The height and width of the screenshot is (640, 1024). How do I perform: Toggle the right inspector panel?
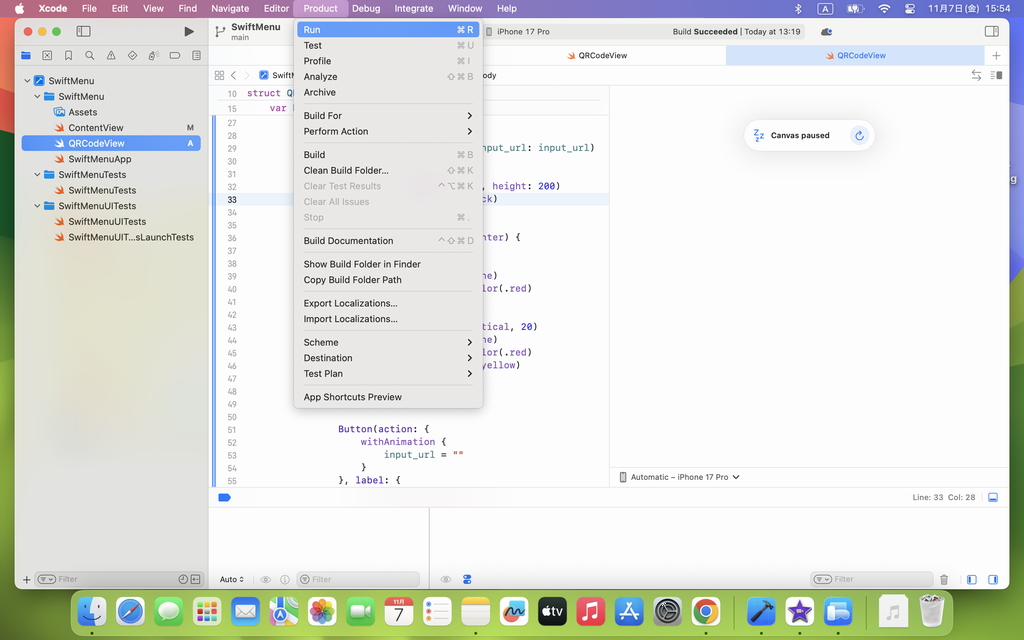pos(991,32)
